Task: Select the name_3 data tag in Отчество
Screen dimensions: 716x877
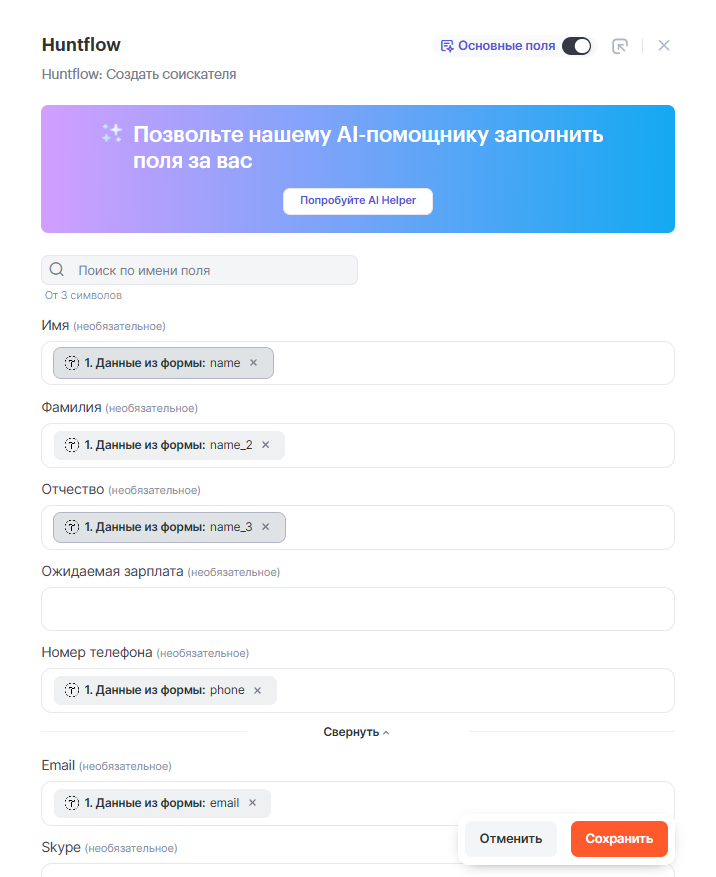Action: point(160,527)
